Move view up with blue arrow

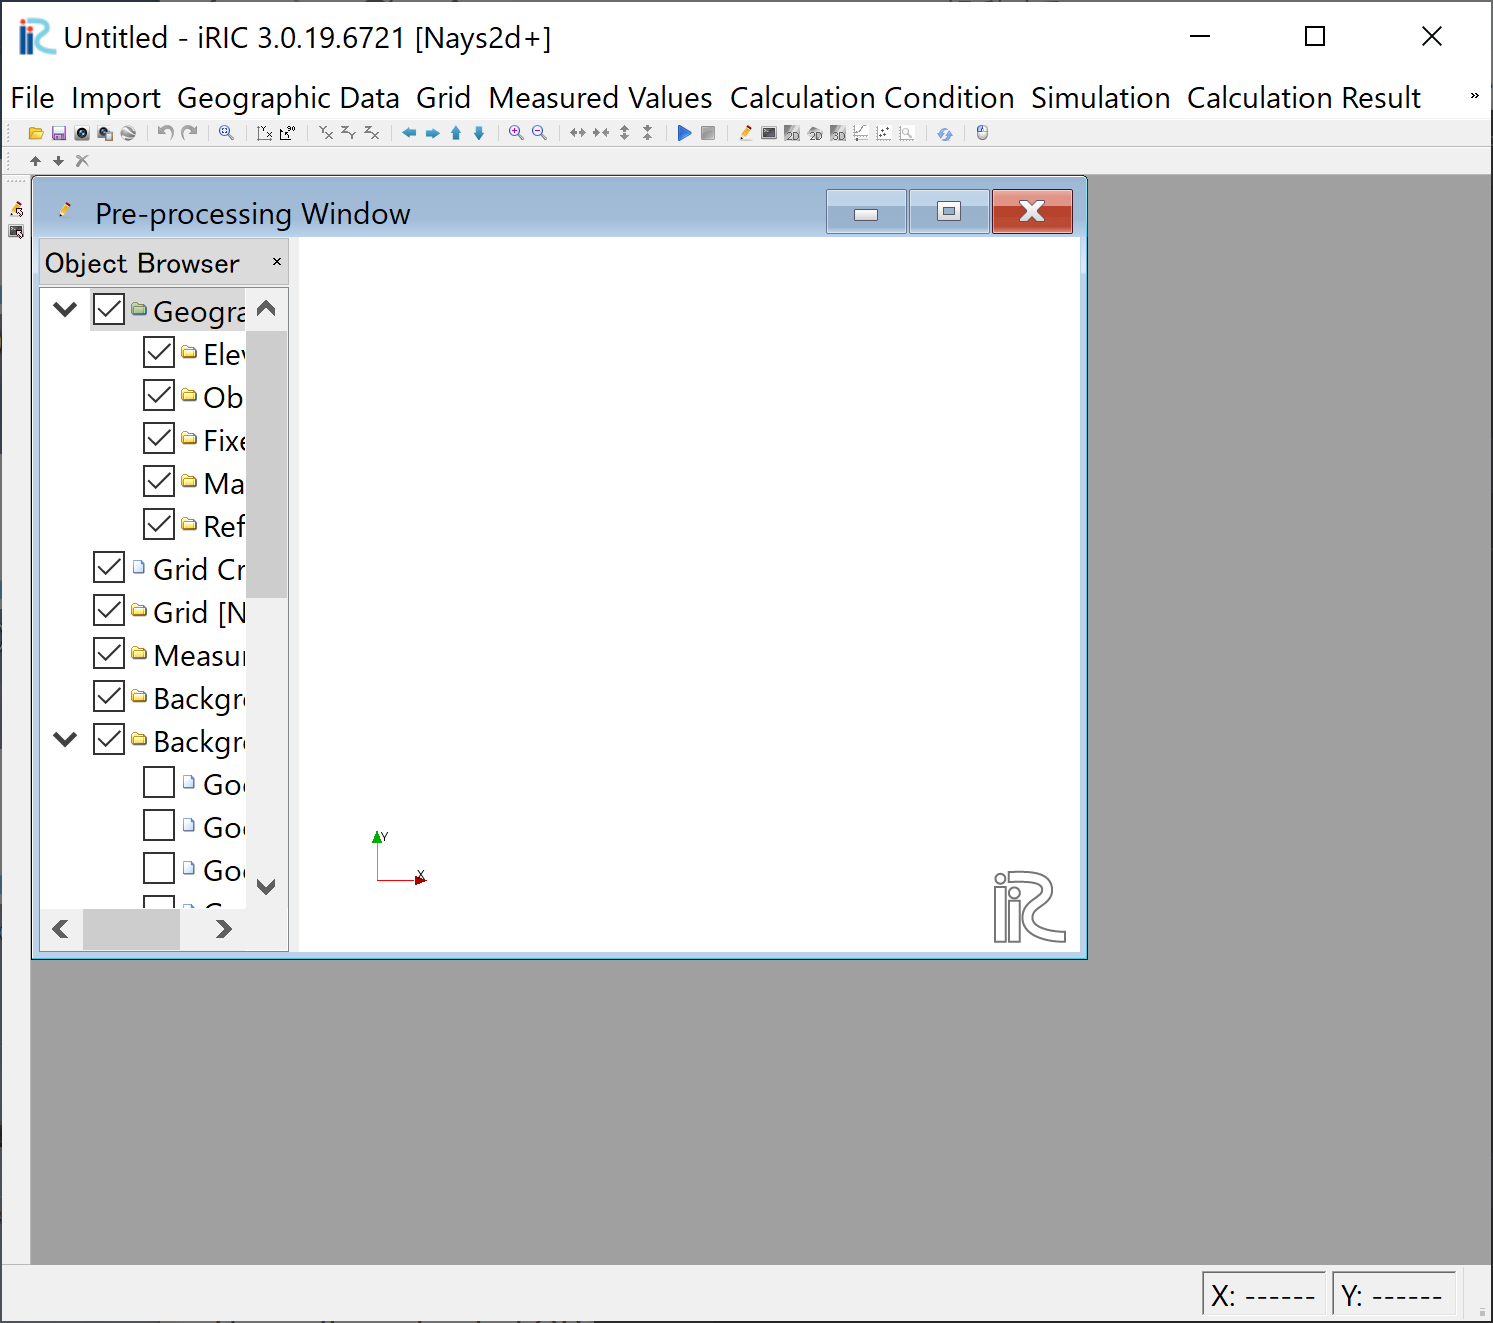456,133
